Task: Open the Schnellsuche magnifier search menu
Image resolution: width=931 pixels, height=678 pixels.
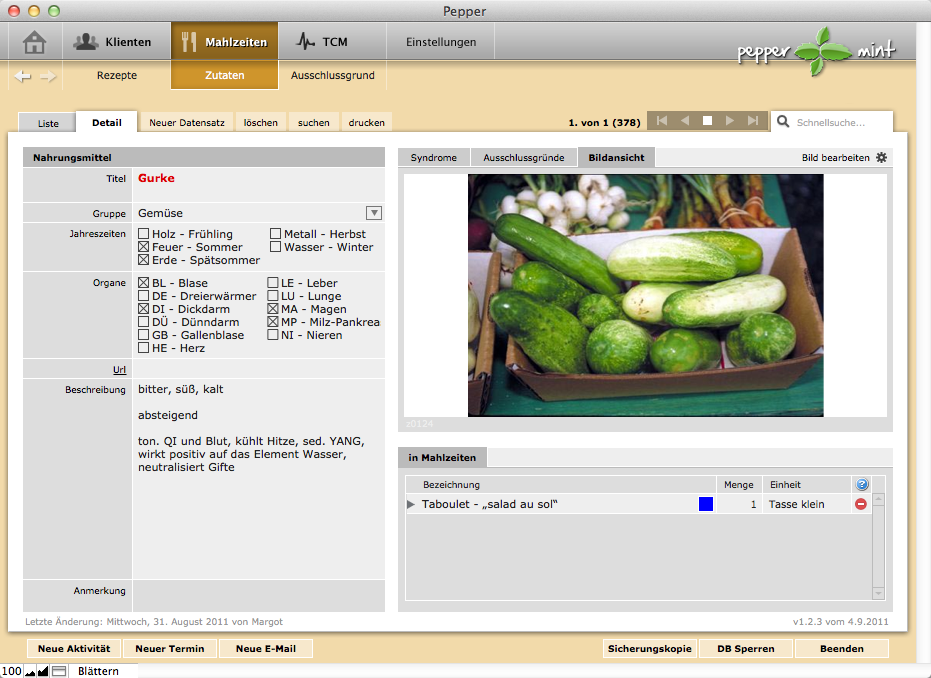Action: (782, 122)
